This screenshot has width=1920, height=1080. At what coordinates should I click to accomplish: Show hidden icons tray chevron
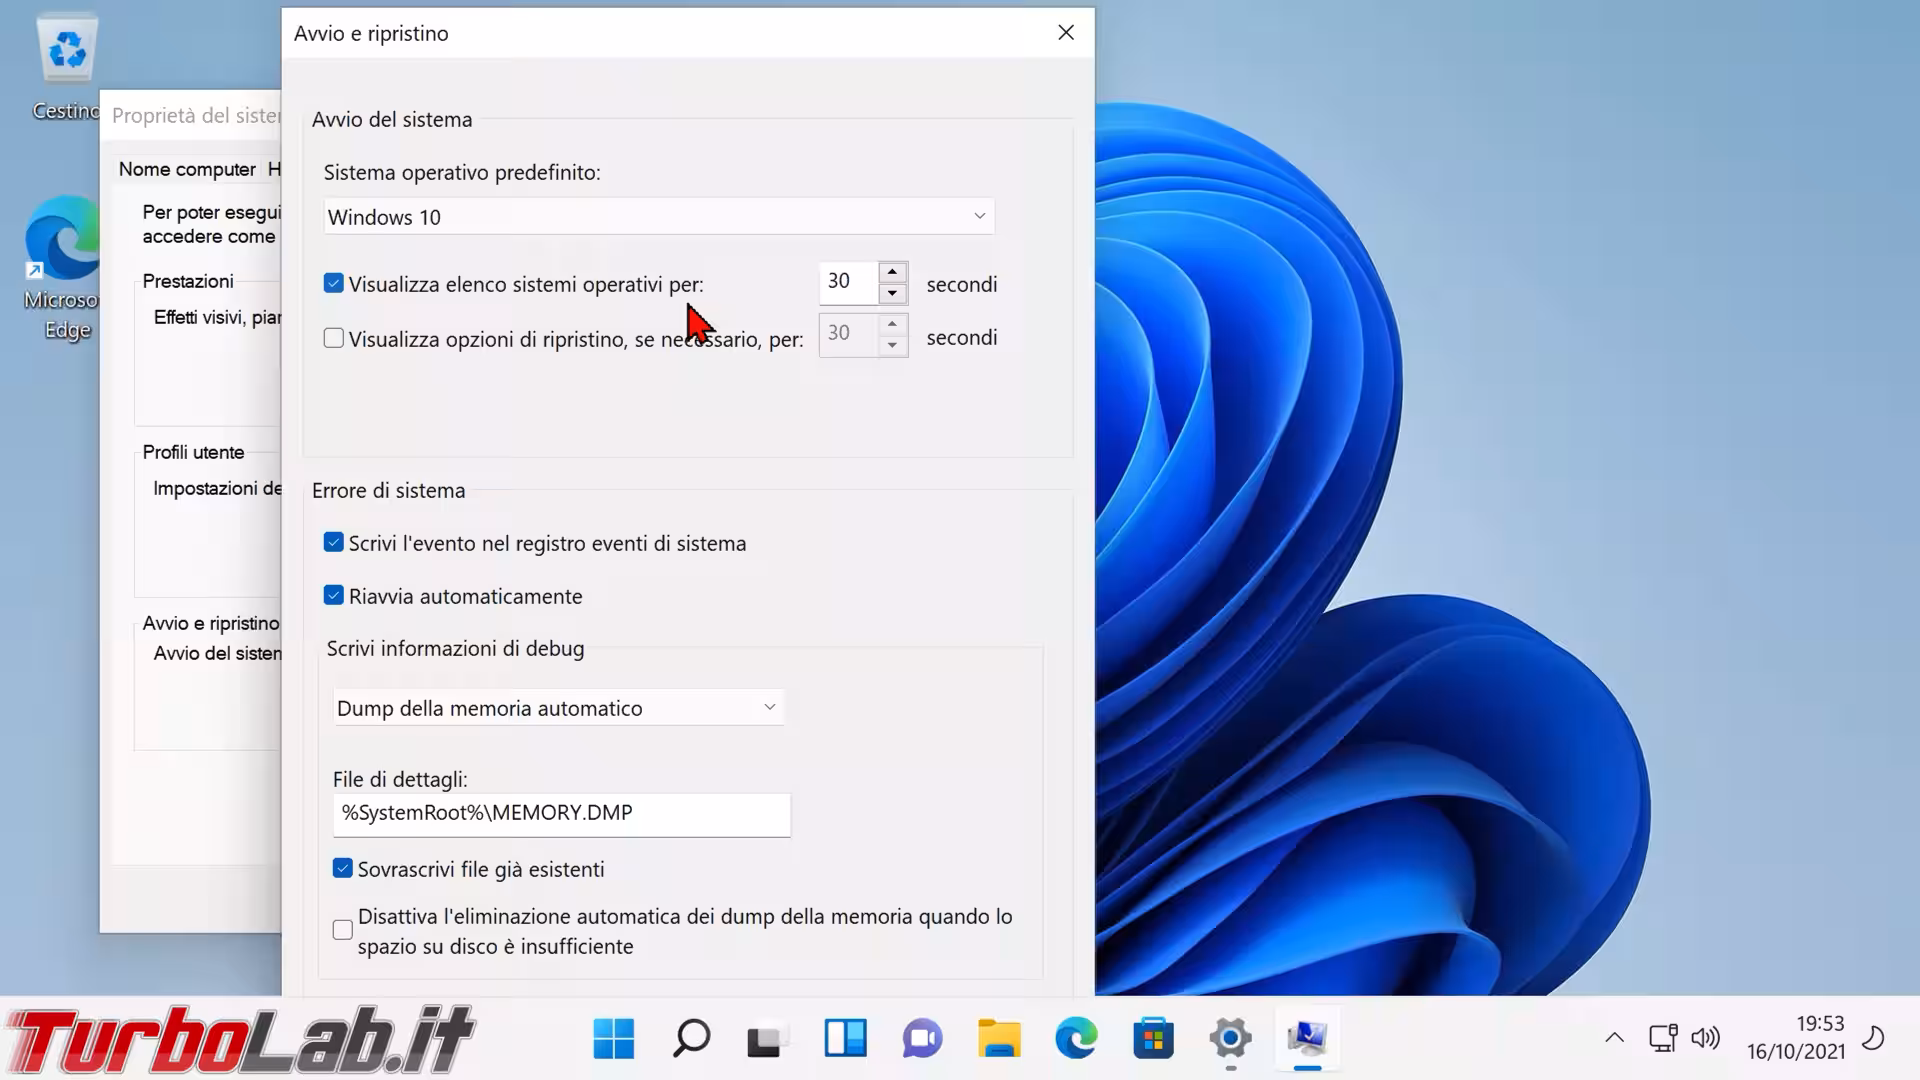[x=1614, y=1038]
